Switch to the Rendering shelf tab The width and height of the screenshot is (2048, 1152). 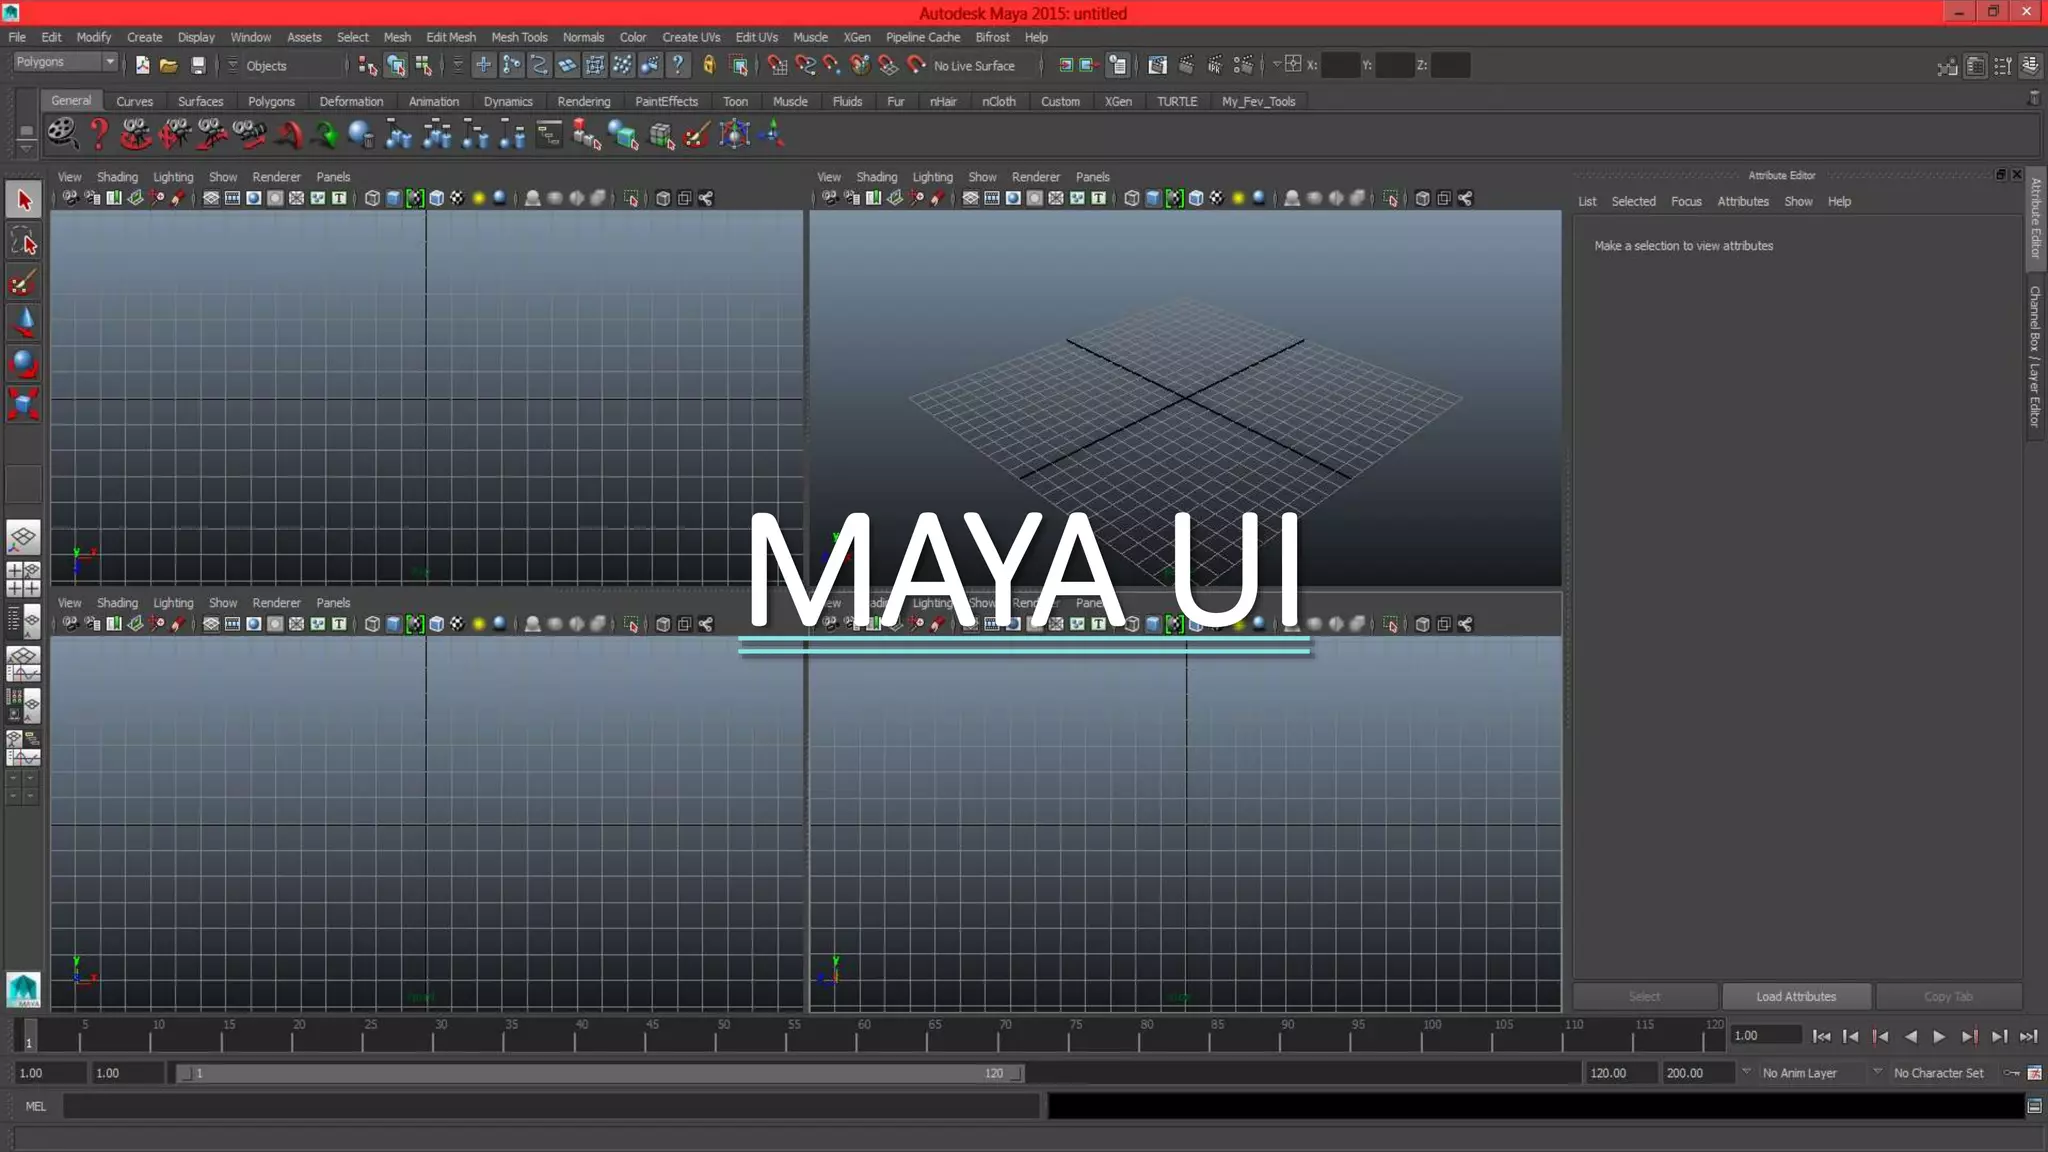(583, 101)
